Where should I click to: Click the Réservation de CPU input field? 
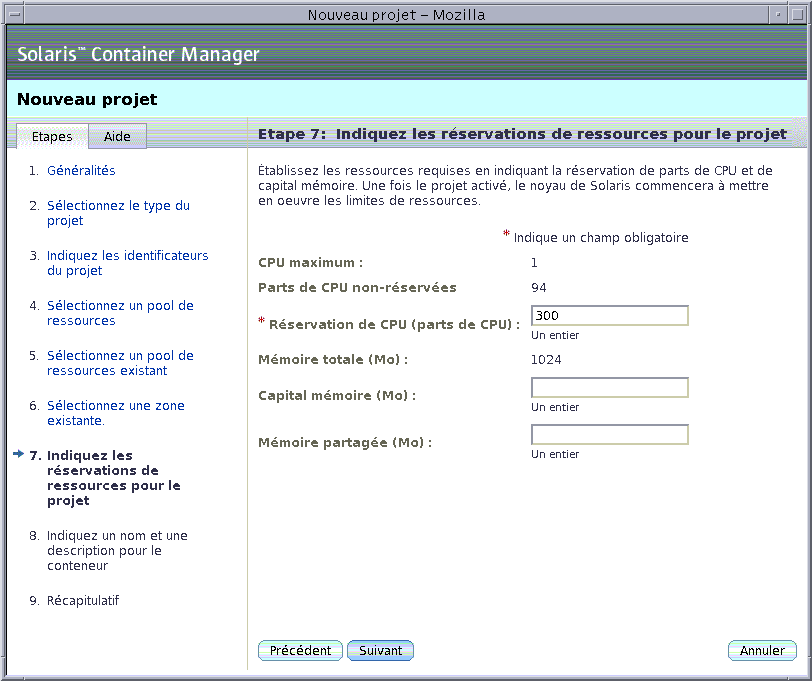[610, 315]
